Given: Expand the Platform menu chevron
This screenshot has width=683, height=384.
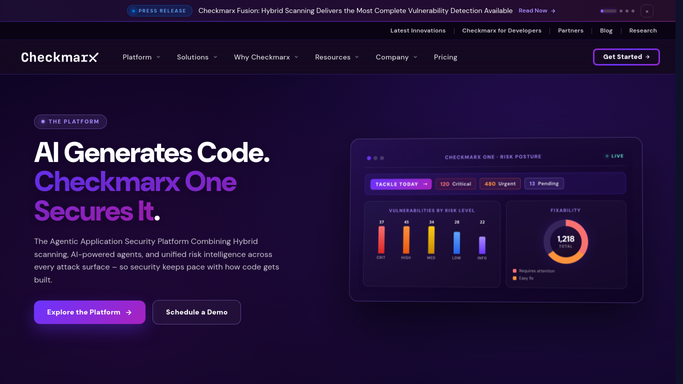Looking at the screenshot, I should coord(159,57).
